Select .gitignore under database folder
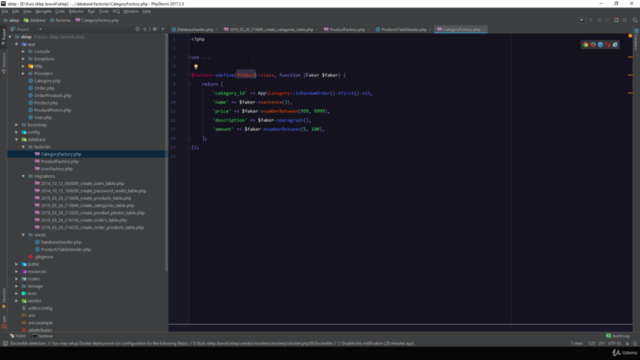The image size is (640, 360). [44, 257]
